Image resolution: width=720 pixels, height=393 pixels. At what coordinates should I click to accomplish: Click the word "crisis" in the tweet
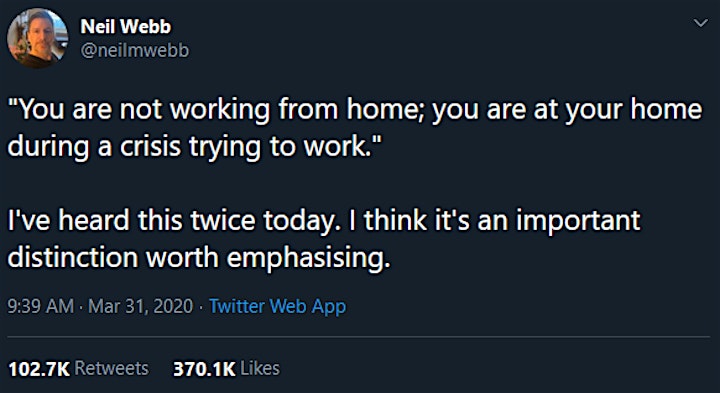(x=152, y=147)
